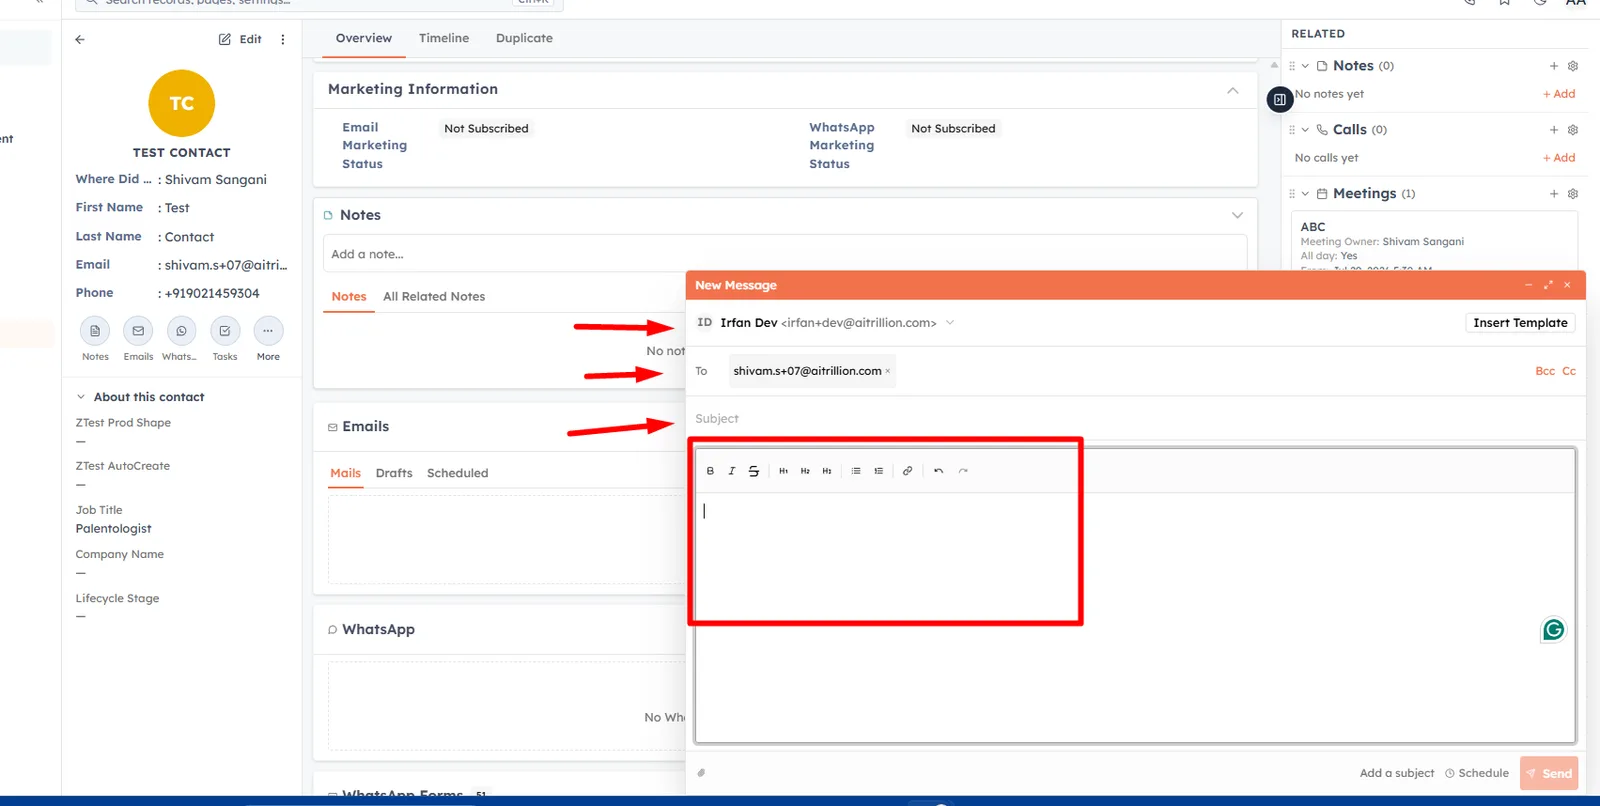Screen dimensions: 1600x806
Task: Collapse the Marketing Information section
Action: tap(1233, 90)
